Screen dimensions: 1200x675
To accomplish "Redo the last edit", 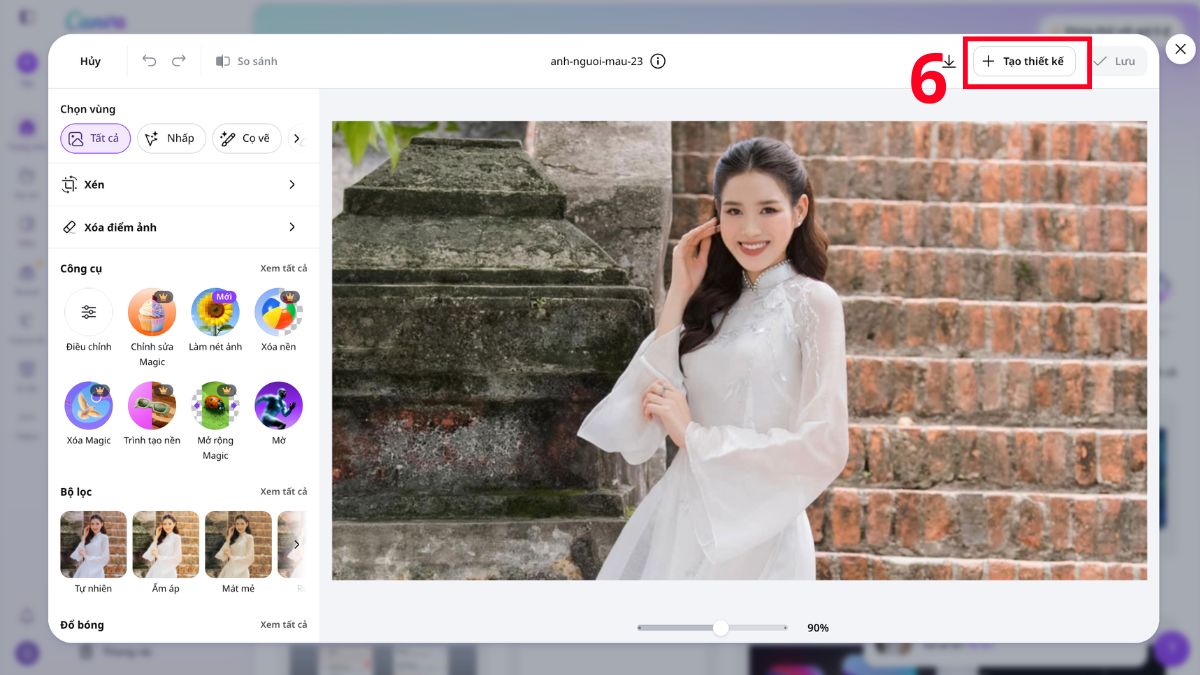I will point(179,61).
